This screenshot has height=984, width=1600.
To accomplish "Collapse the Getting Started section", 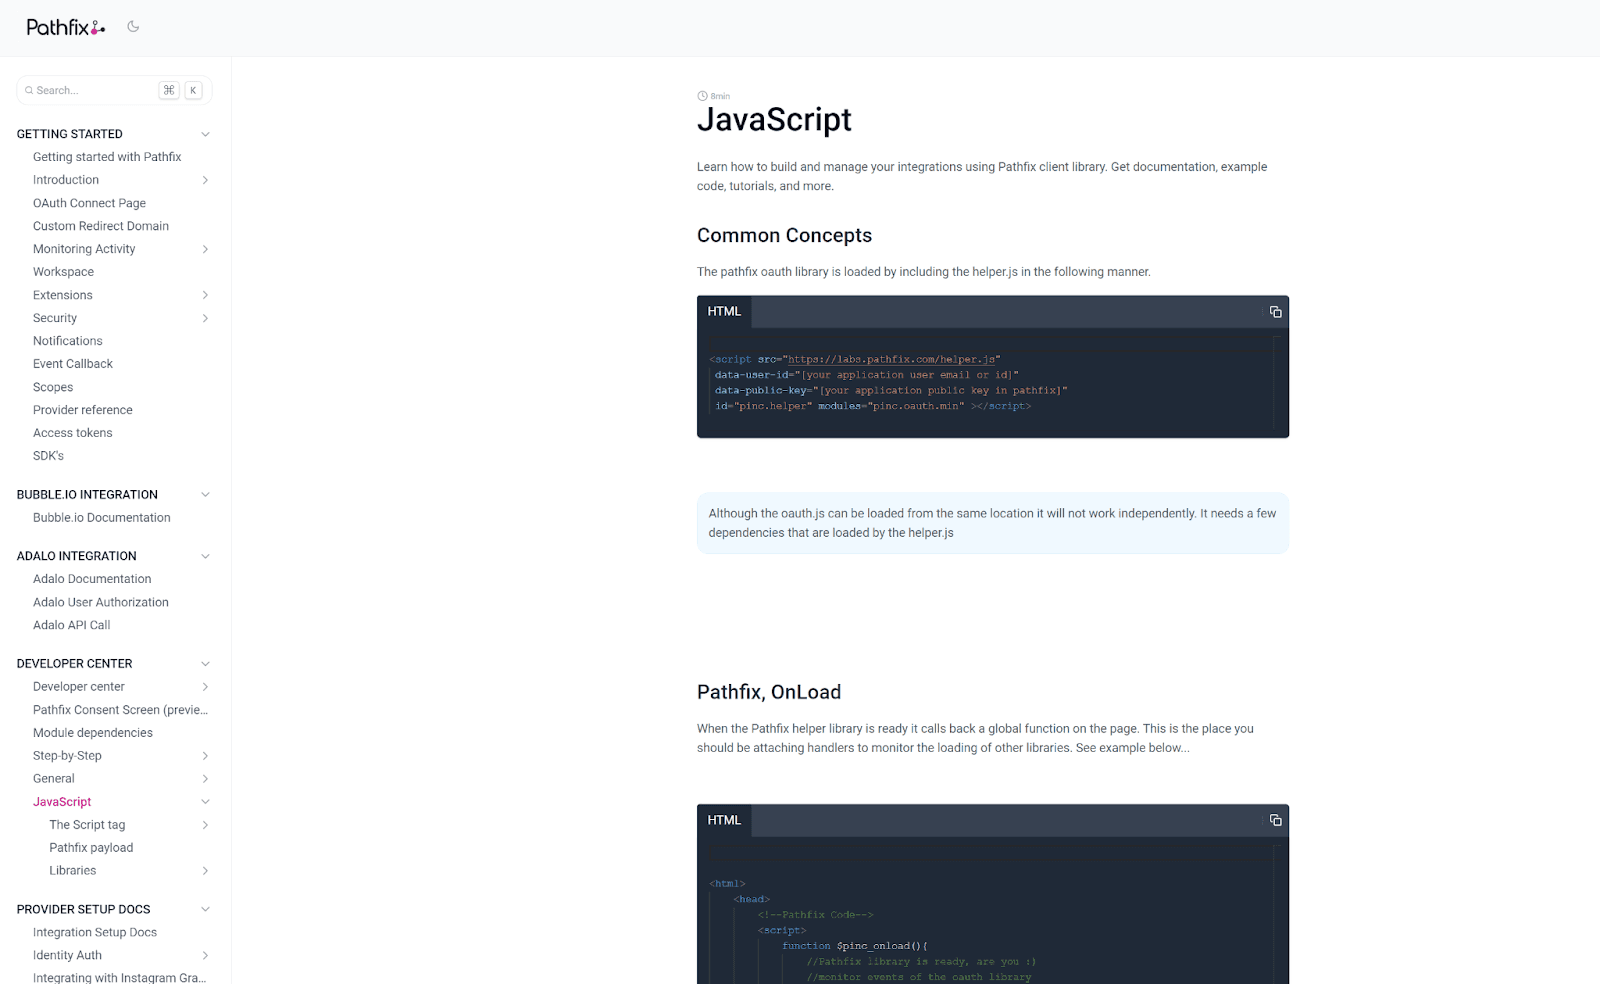I will [205, 134].
